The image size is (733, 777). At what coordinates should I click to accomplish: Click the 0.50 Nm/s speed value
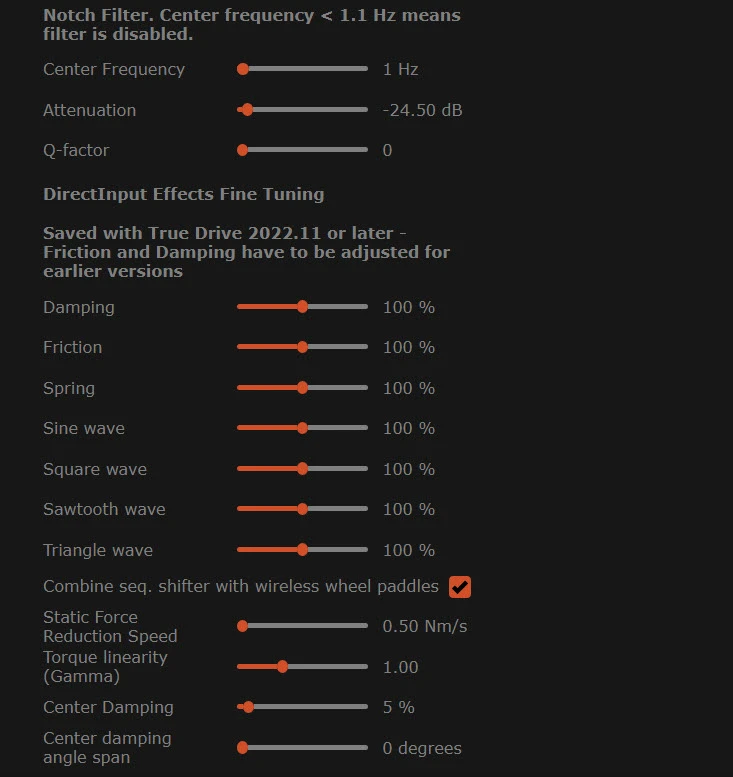pyautogui.click(x=425, y=626)
